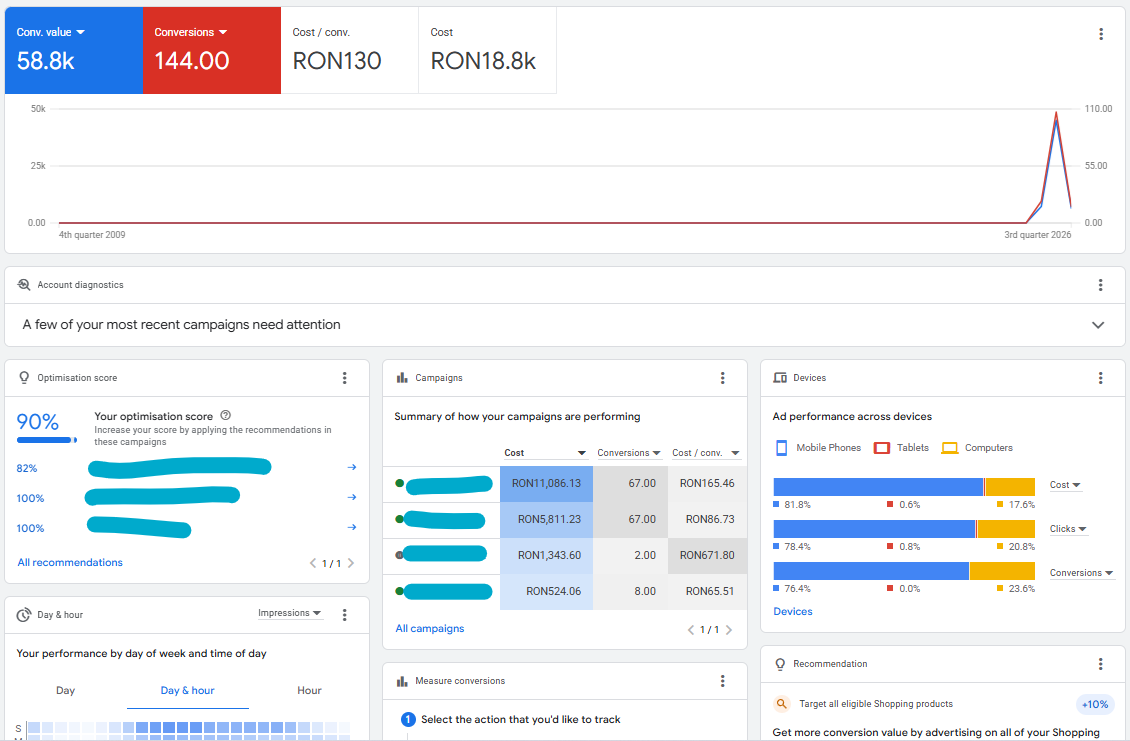Open Campaigns table Cost / conv. dropdown
Screen dimensions: 1130x741
(706, 453)
